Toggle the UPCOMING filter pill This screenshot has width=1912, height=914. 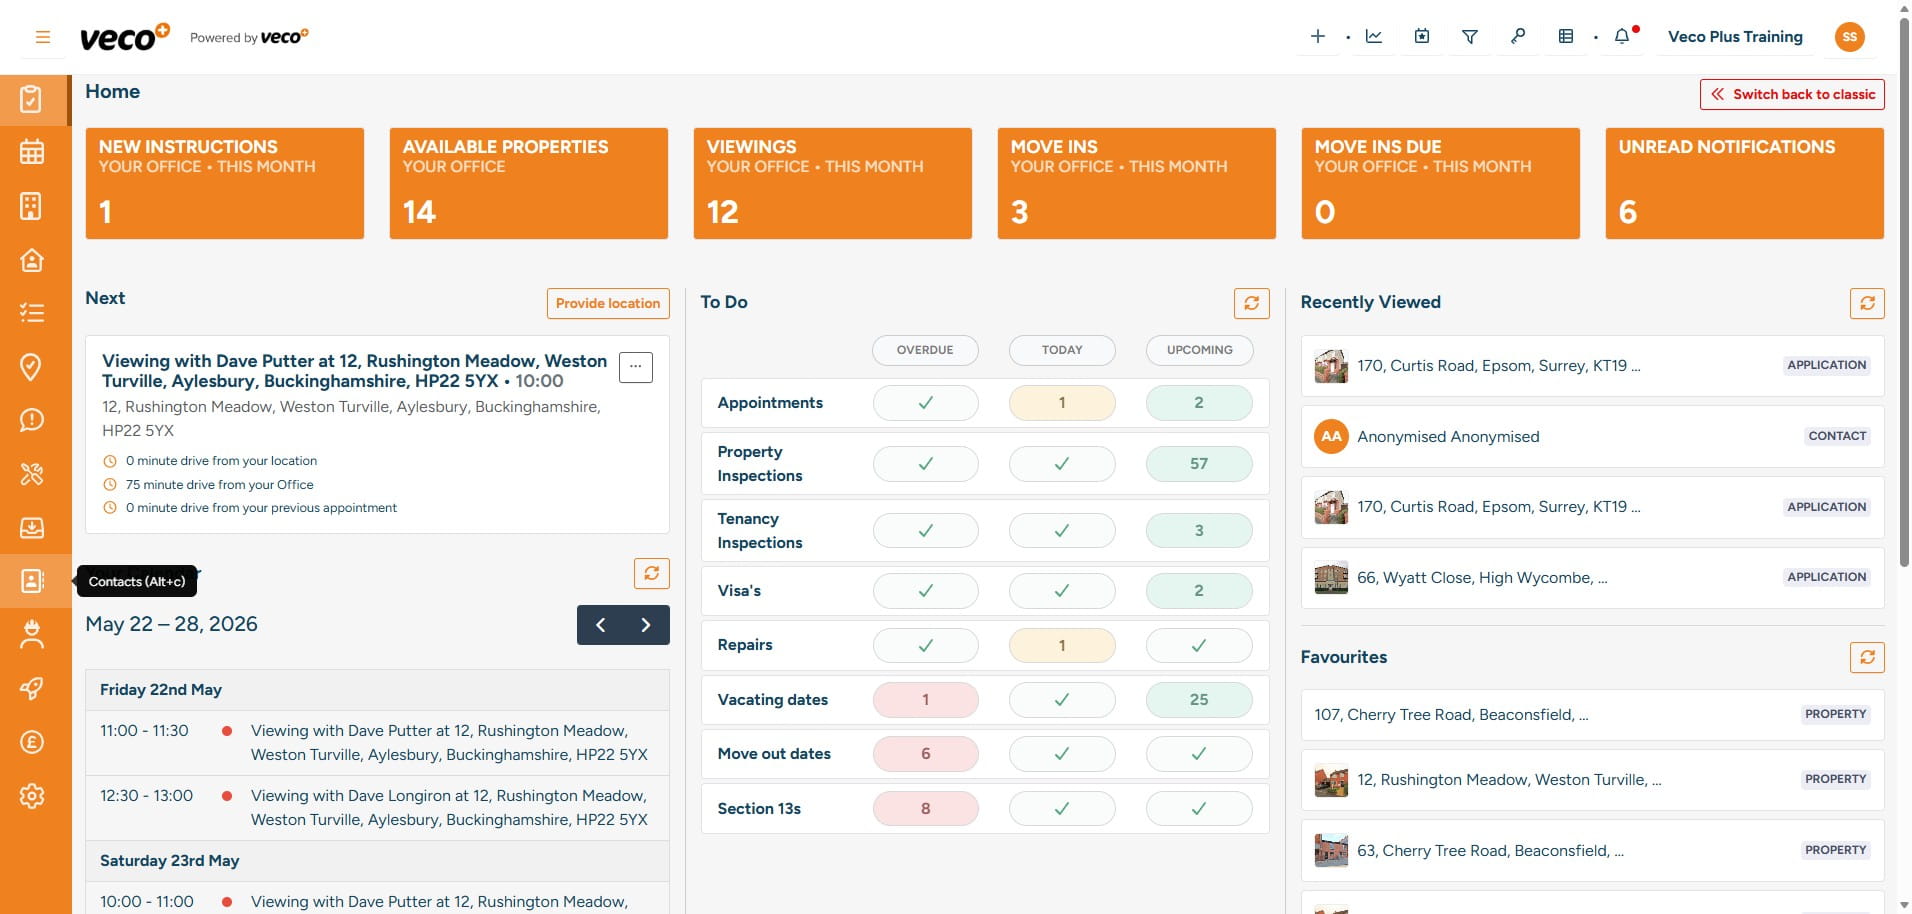point(1199,350)
